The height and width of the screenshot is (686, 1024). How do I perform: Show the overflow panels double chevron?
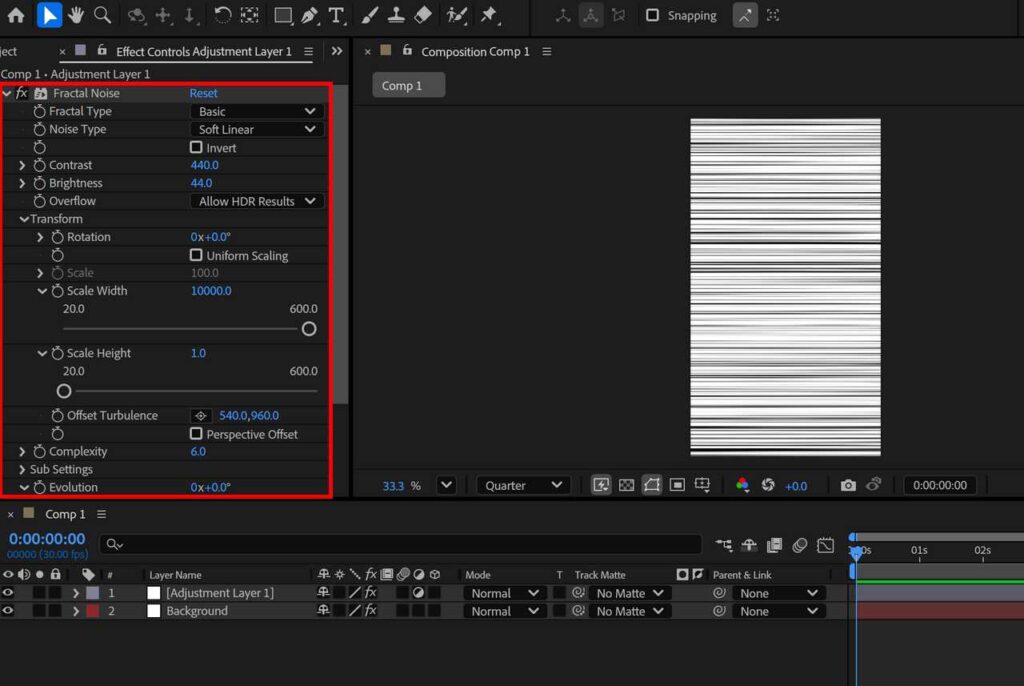coord(336,51)
